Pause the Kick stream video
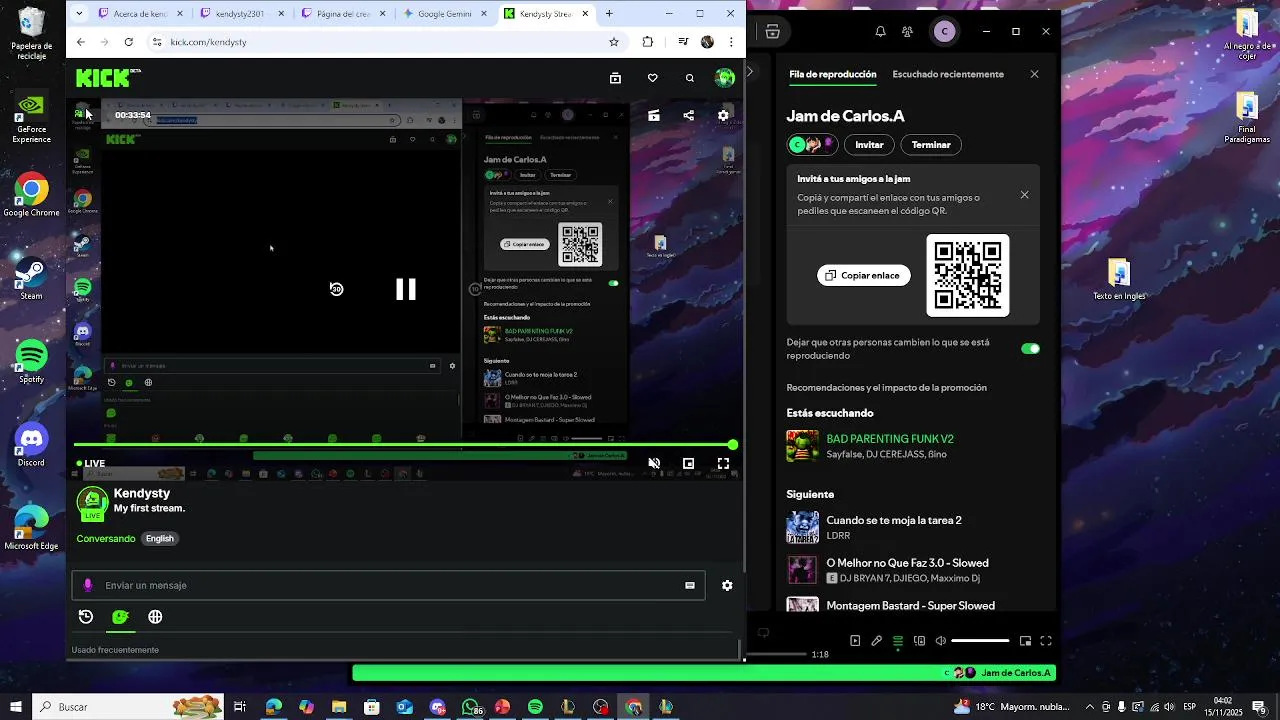This screenshot has width=1280, height=720. (x=406, y=289)
